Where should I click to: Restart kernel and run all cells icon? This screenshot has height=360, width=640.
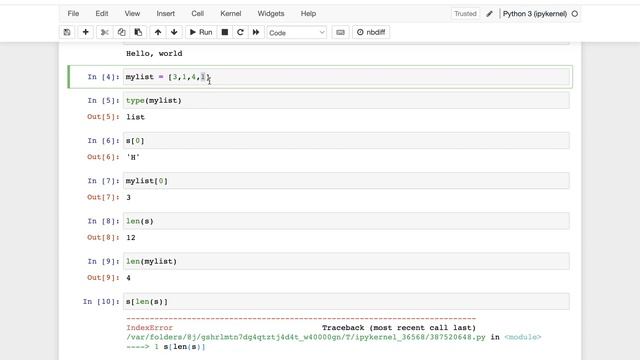256,32
